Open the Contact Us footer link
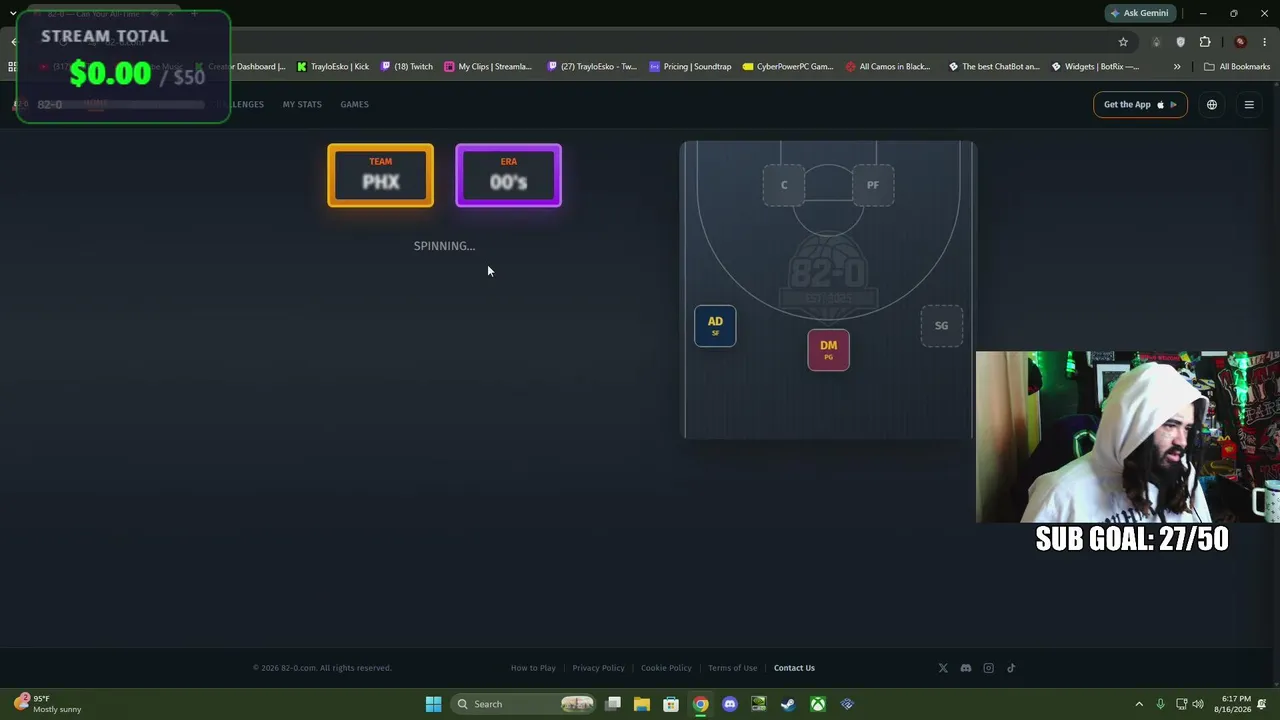 coord(794,668)
